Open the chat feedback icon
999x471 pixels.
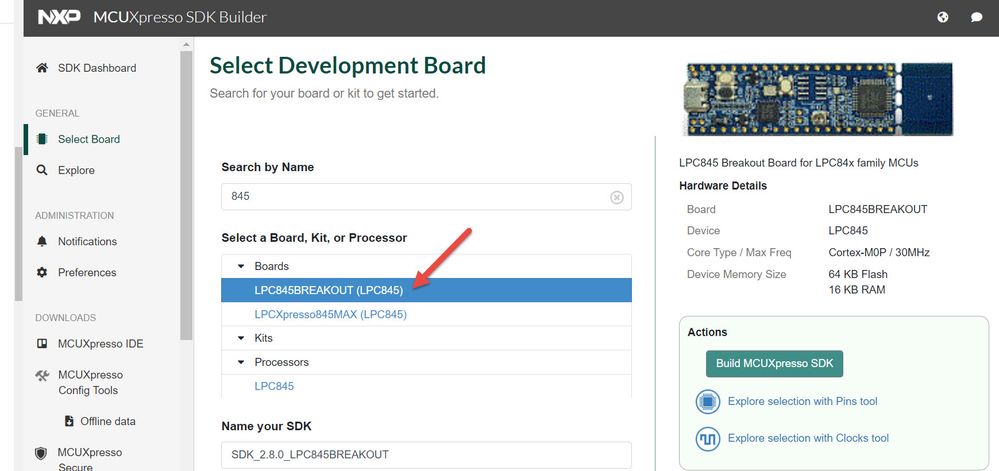tap(976, 17)
